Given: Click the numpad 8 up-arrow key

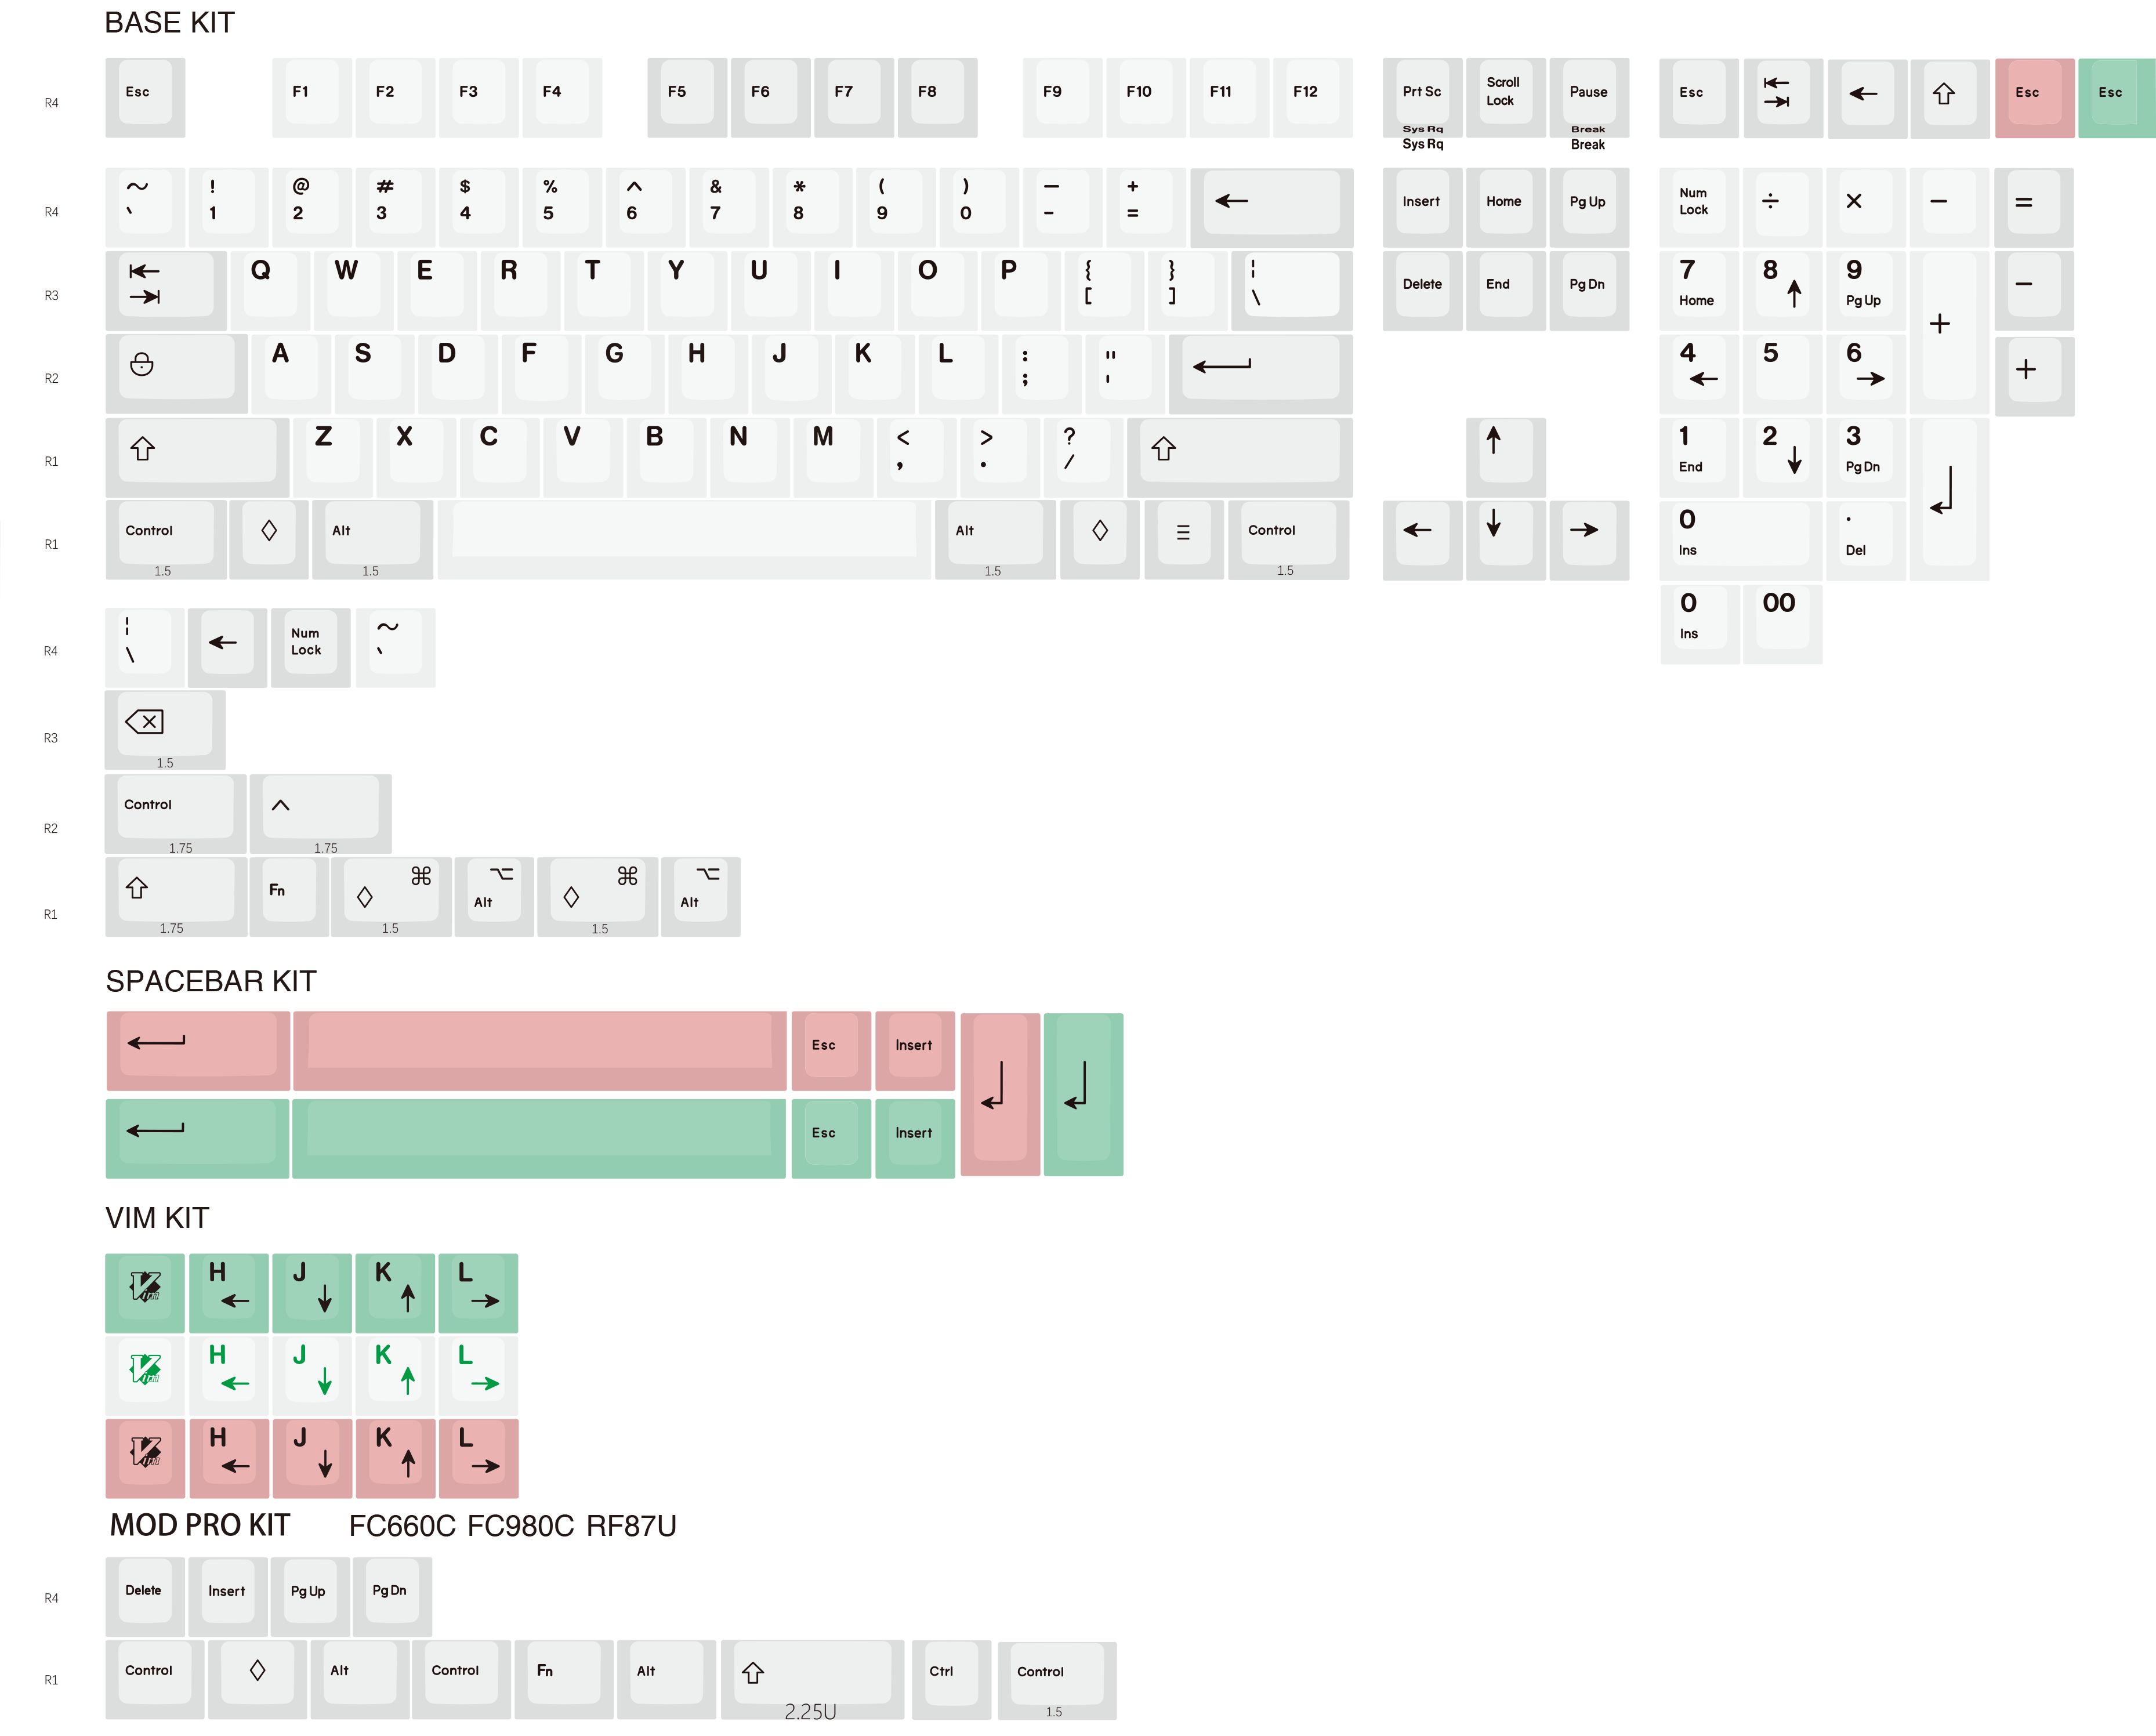Looking at the screenshot, I should point(1782,291).
